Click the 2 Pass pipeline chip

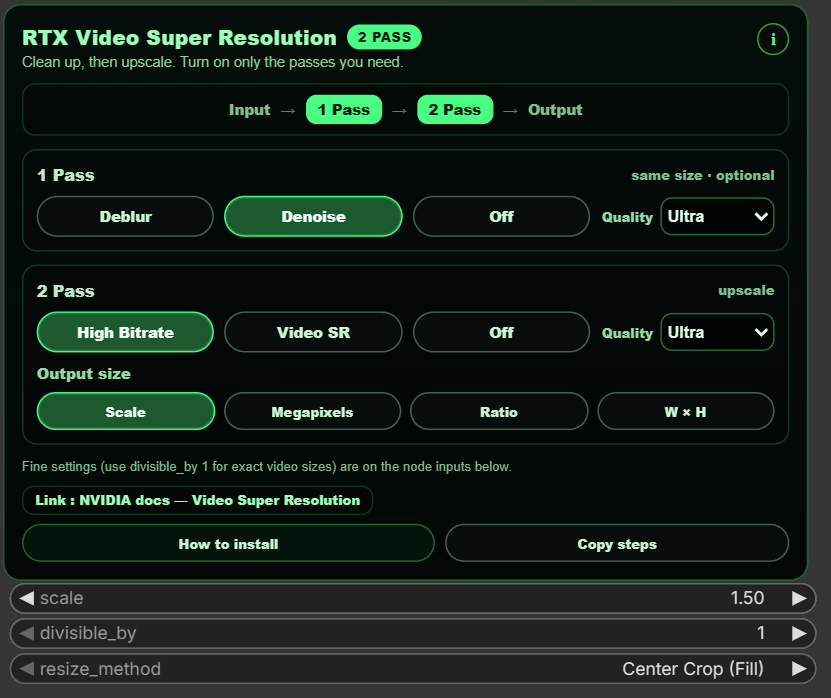pyautogui.click(x=455, y=110)
